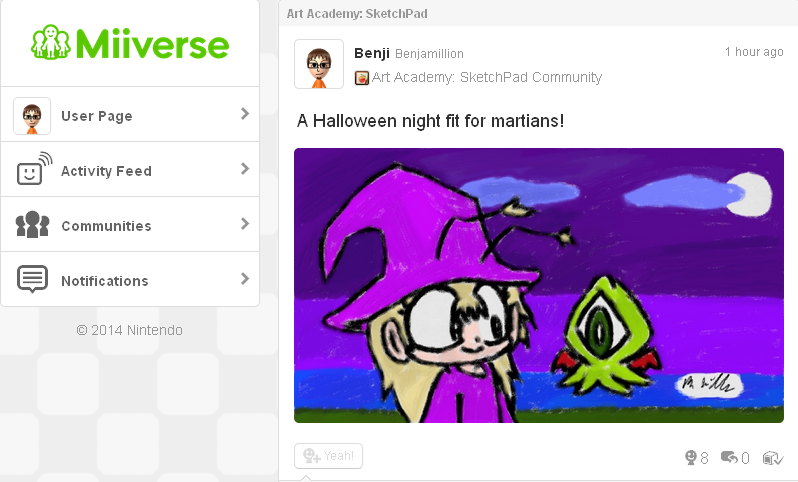
Task: Expand the User Page chevron
Action: tap(245, 114)
